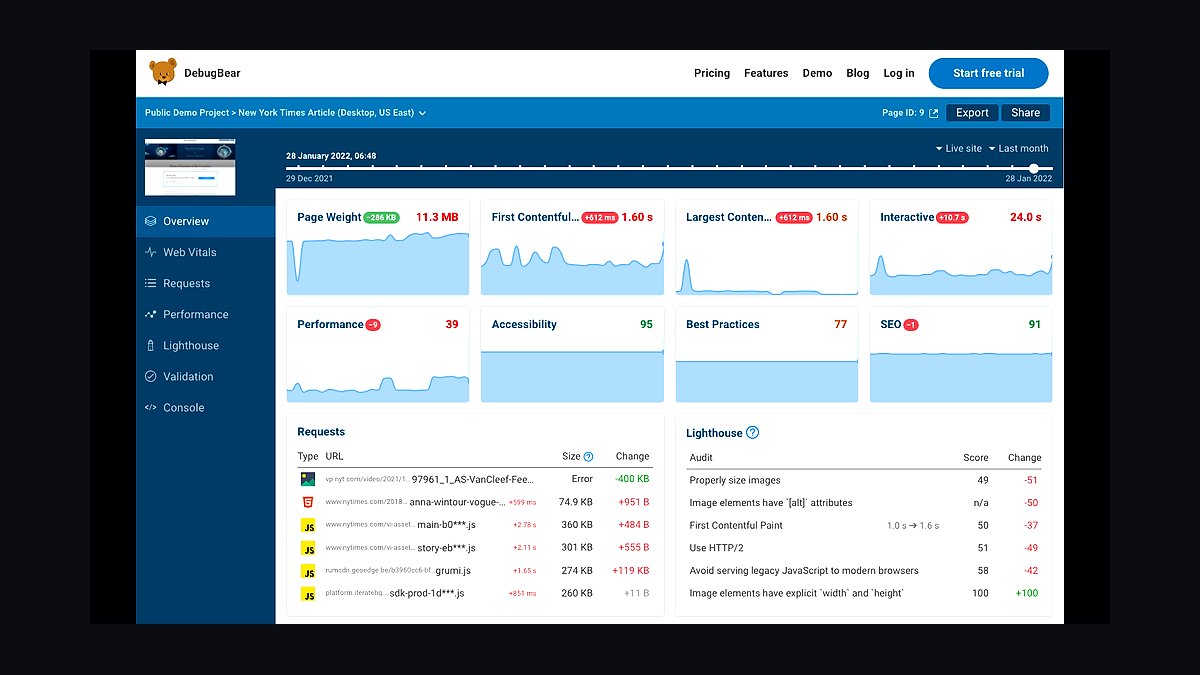Image resolution: width=1200 pixels, height=675 pixels.
Task: Click the Lighthouse tower icon in the sidebar
Action: tap(151, 345)
